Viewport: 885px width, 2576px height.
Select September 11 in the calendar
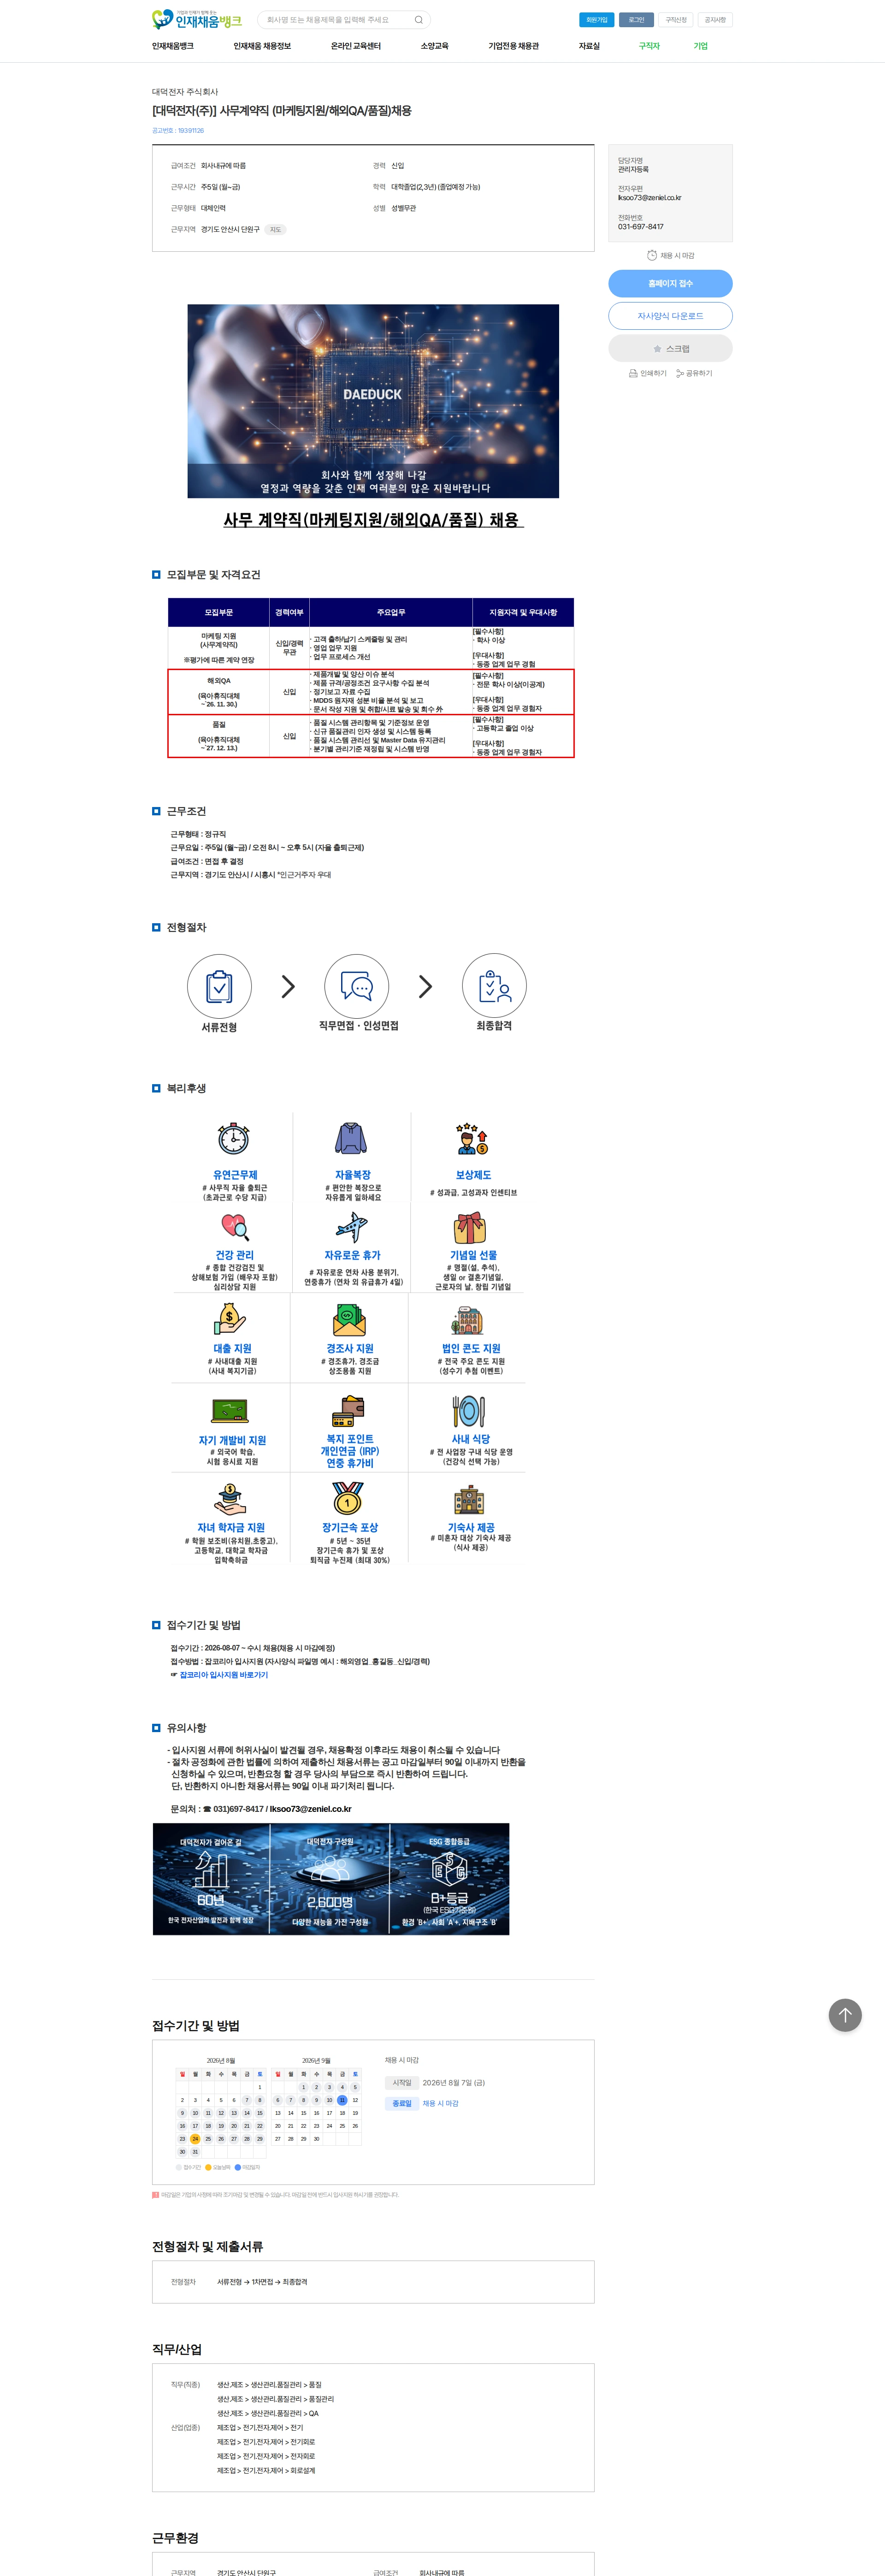342,2100
